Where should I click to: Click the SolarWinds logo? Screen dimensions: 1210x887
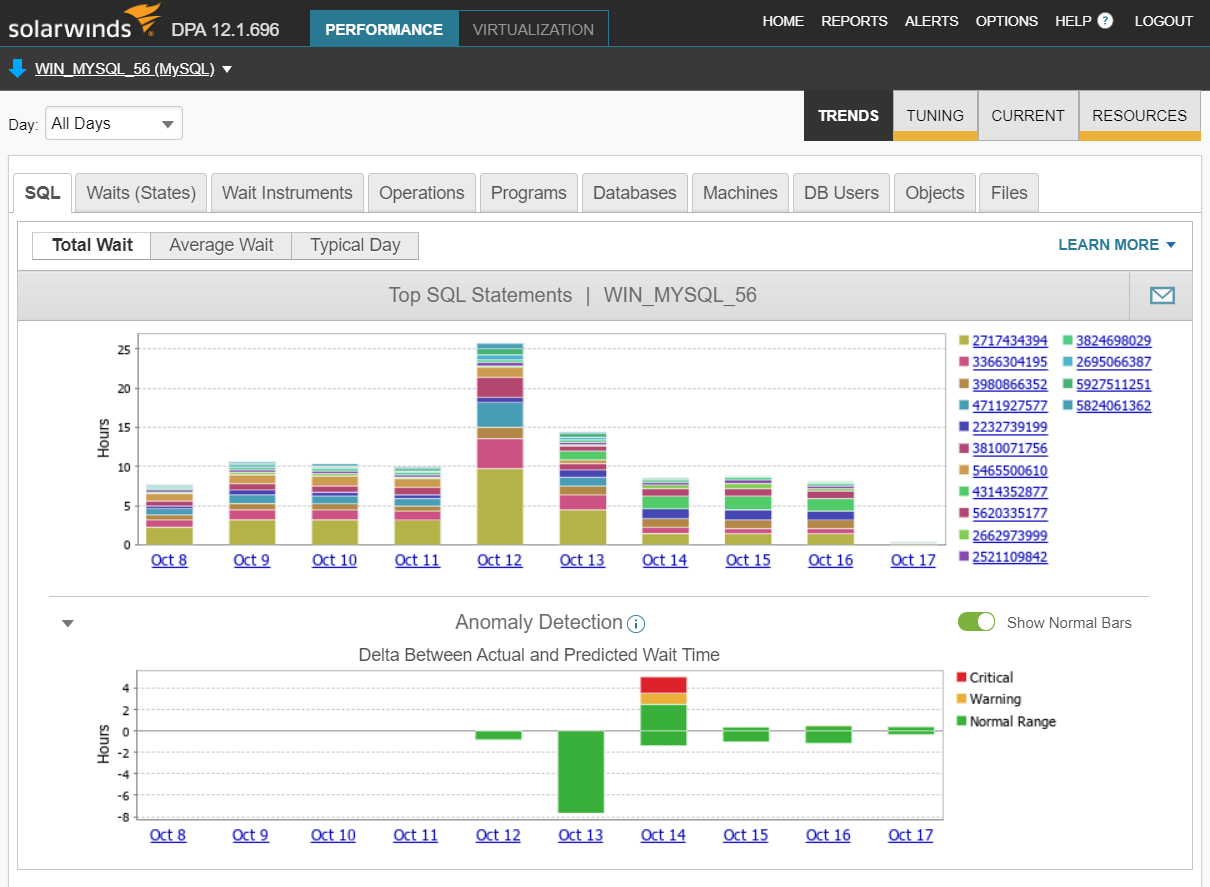[x=85, y=22]
